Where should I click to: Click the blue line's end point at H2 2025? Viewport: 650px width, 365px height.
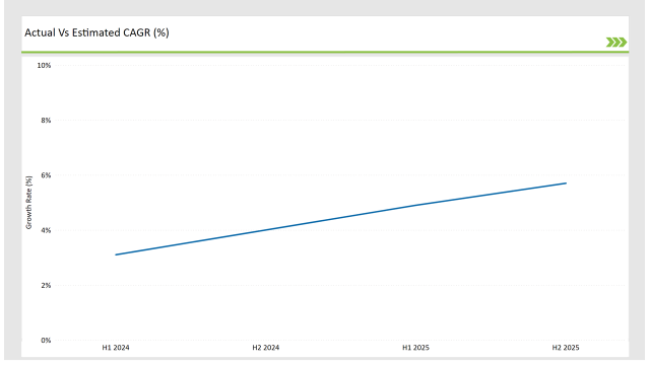coord(565,183)
